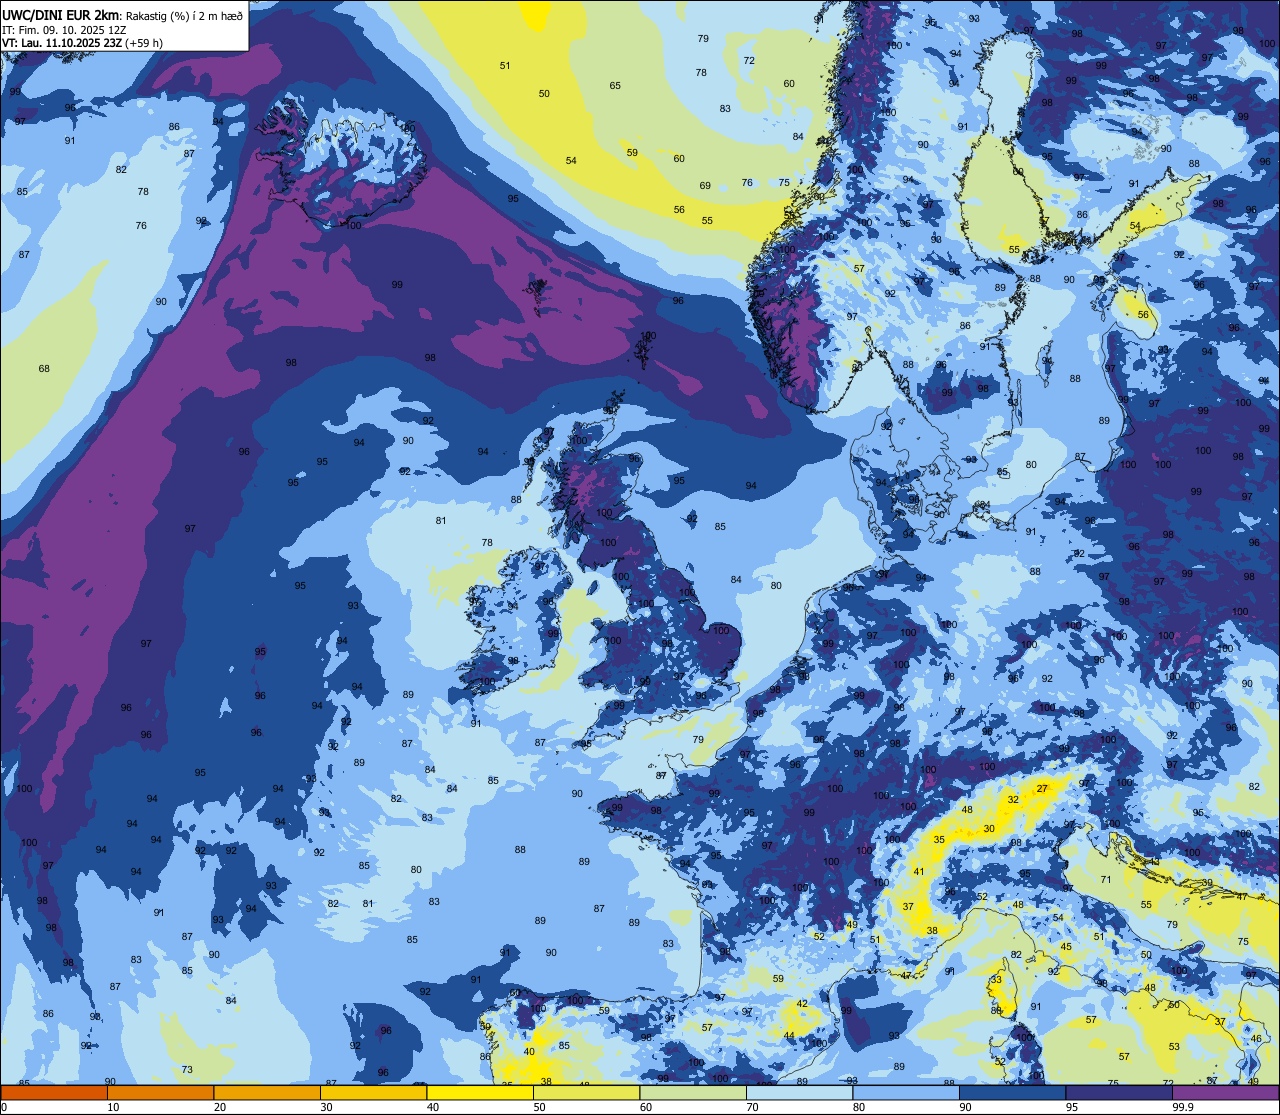1280x1115 pixels.
Task: Select the 80–90 light blue legend segment
Action: coord(906,1092)
